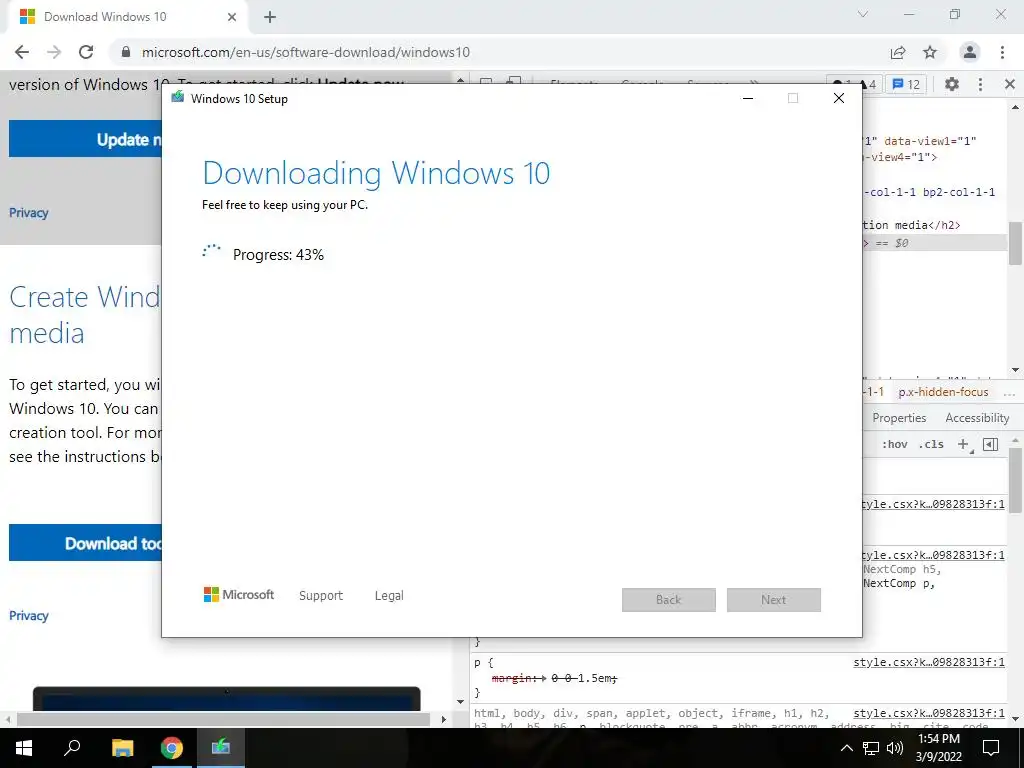Click the address bar URL field
This screenshot has height=768, width=1024.
click(306, 52)
